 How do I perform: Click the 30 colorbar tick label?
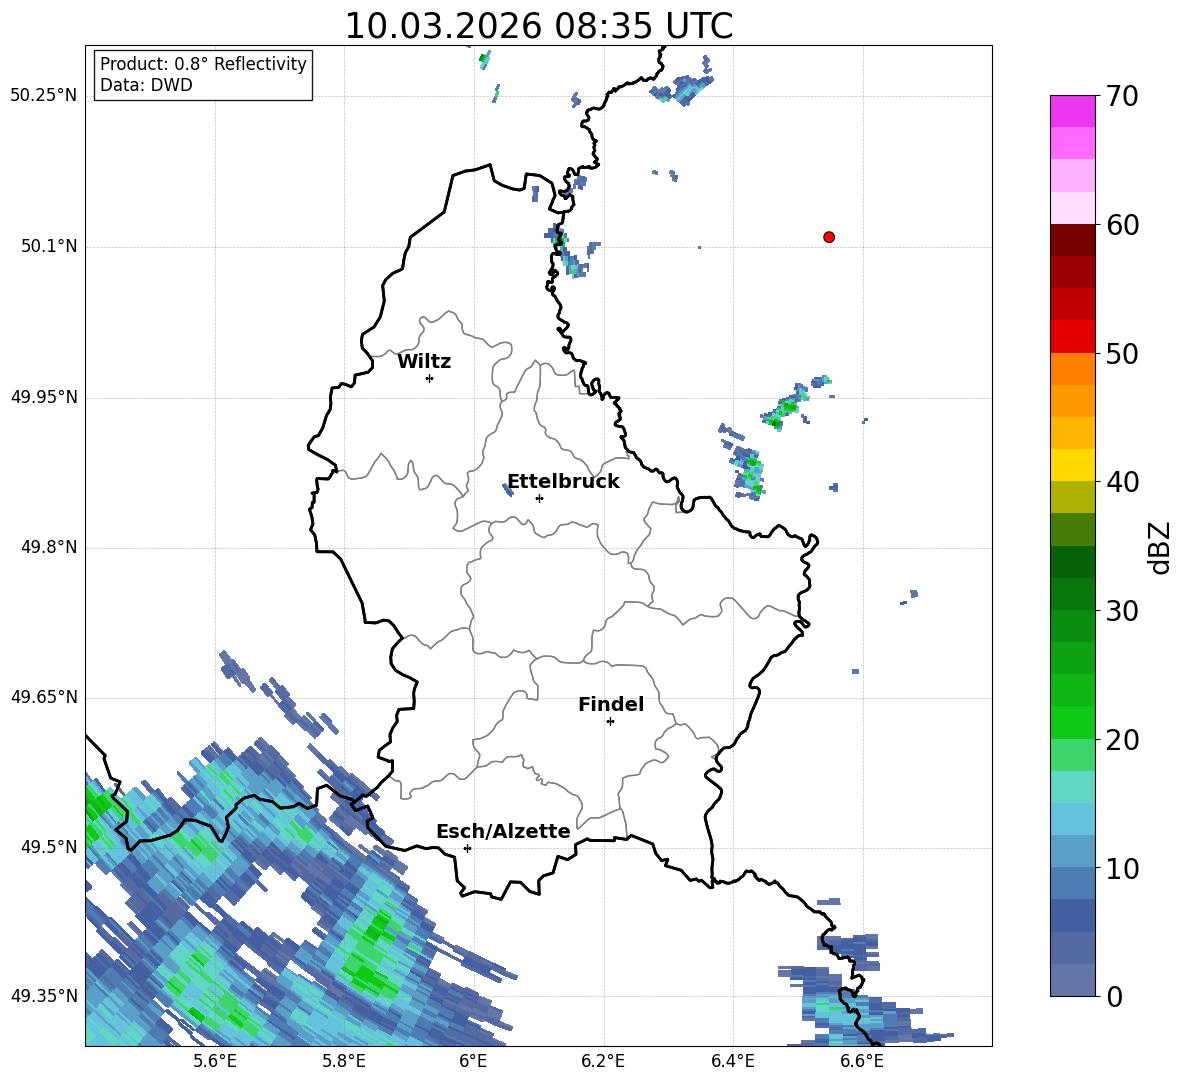[x=1122, y=611]
